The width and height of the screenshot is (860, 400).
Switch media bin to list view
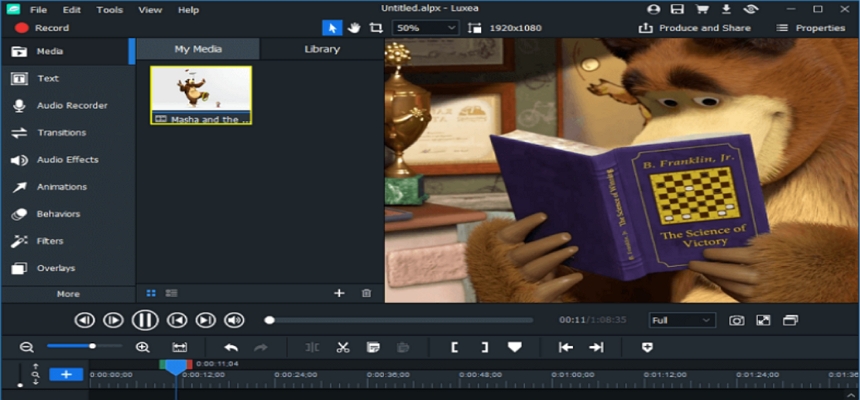pyautogui.click(x=171, y=293)
